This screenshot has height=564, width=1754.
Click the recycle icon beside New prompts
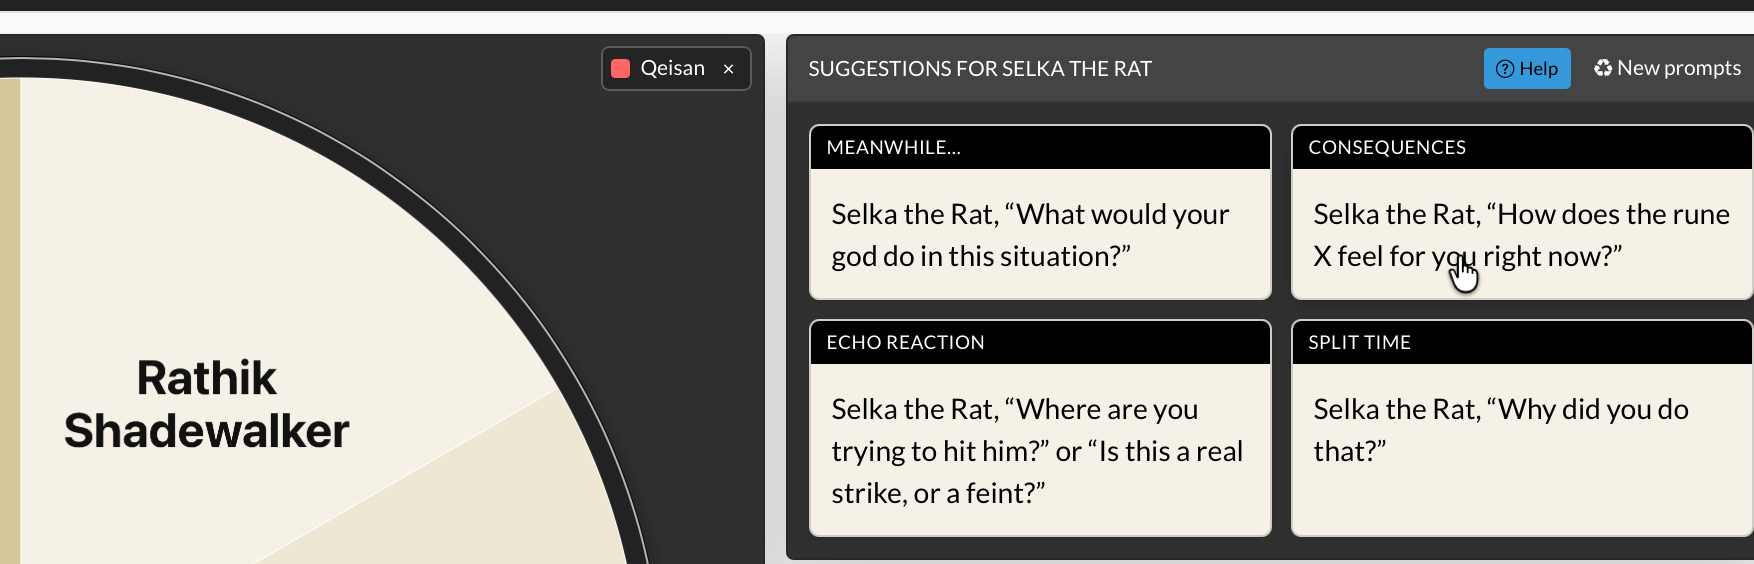point(1602,68)
